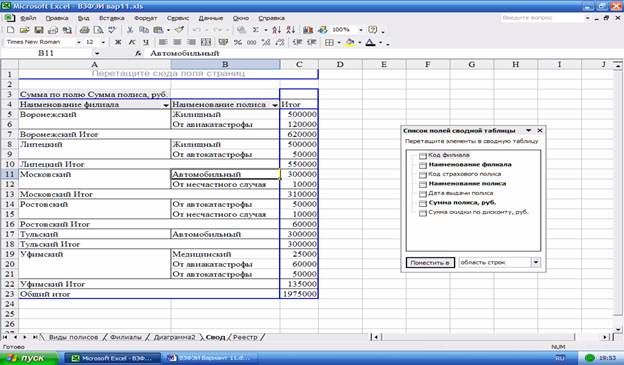Open the zoom 100% dropdown
Screen dimensions: 624x365
[x=361, y=30]
